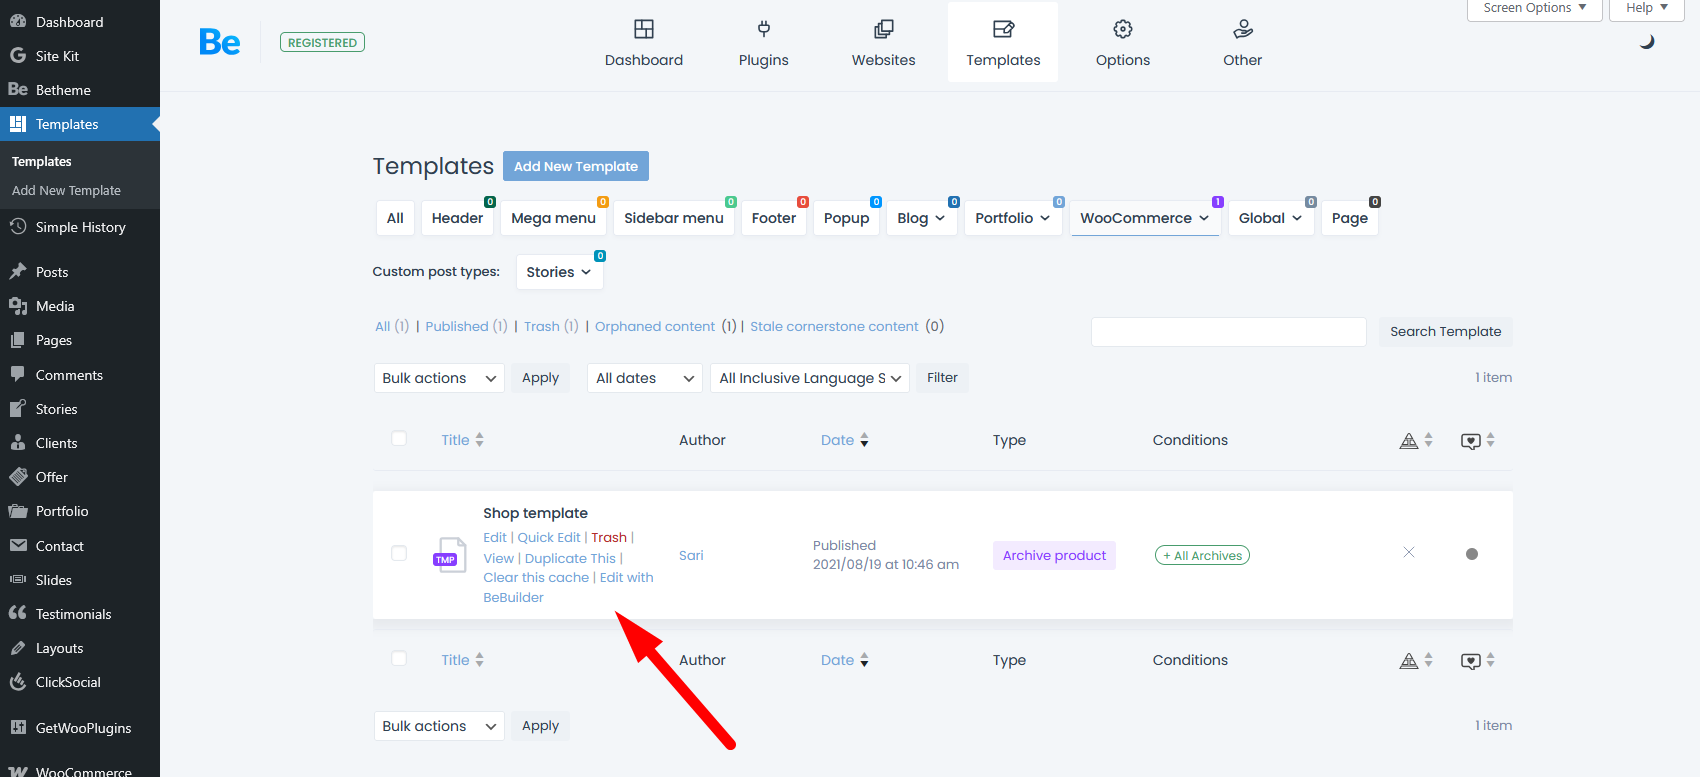1700x777 pixels.
Task: Open Site Kit in the sidebar
Action: tap(57, 56)
